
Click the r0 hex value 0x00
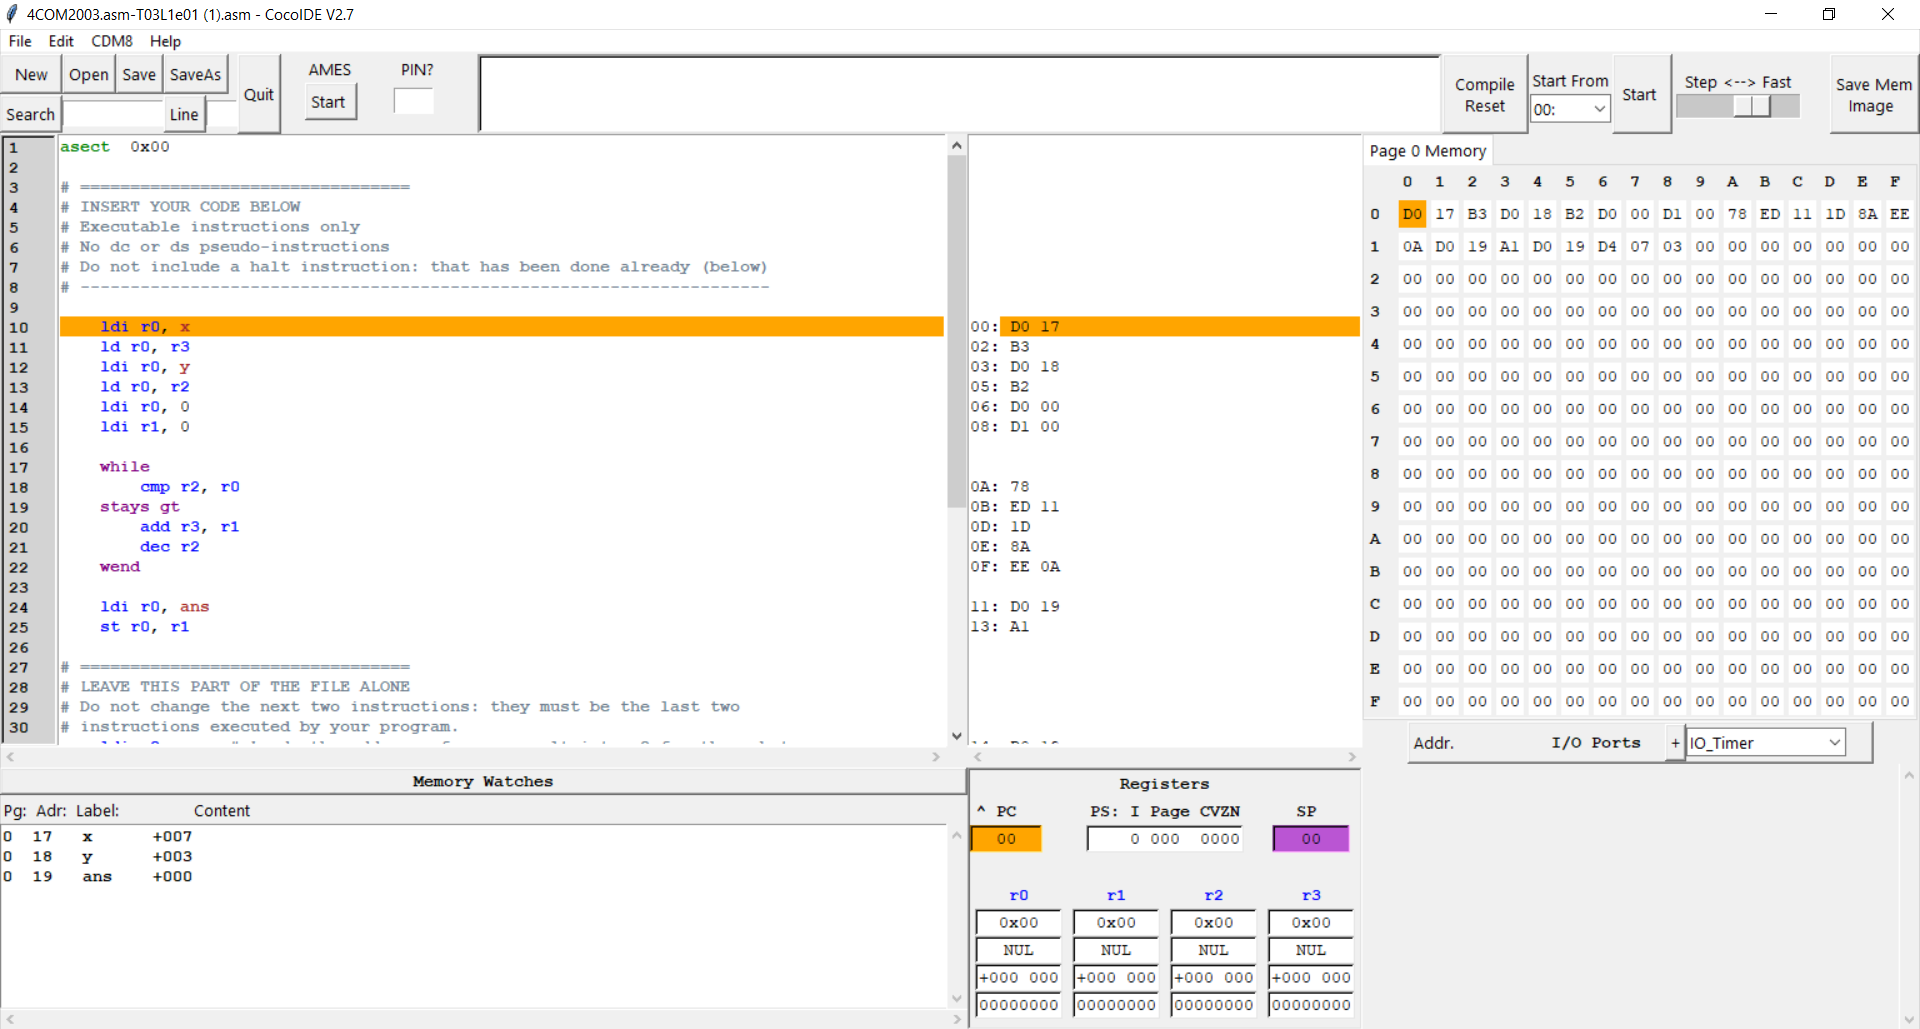coord(1018,923)
